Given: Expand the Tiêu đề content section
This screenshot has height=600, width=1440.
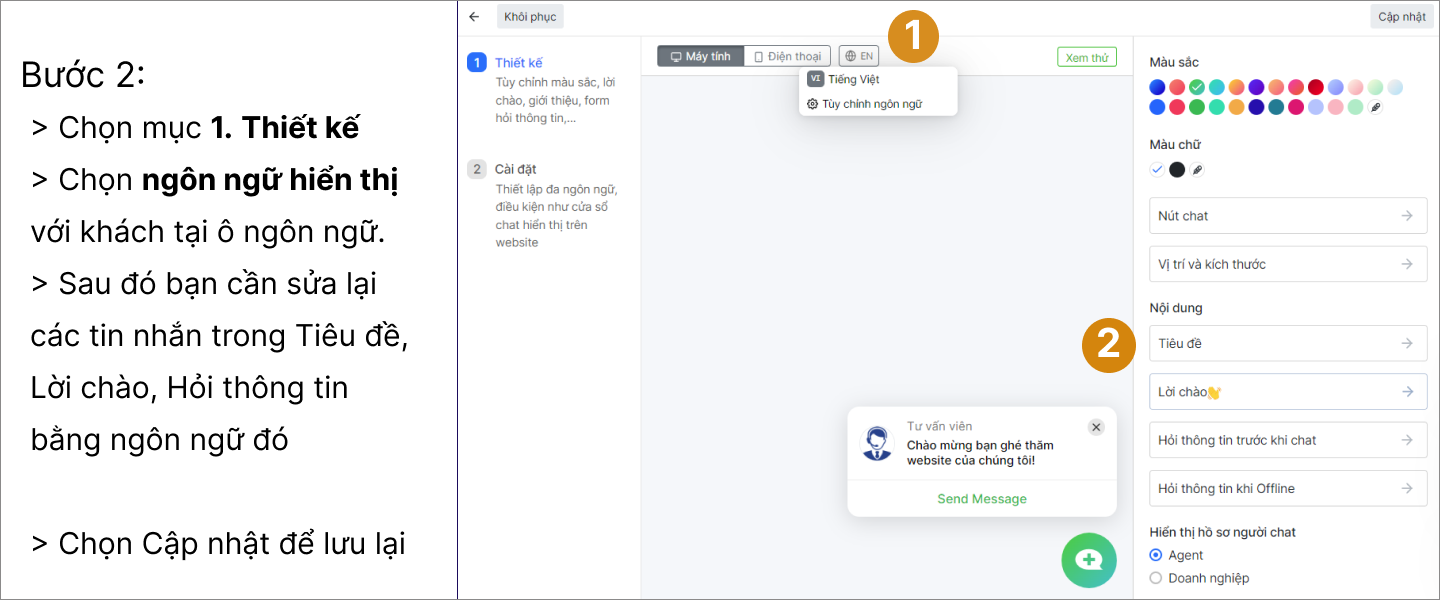Looking at the screenshot, I should (1288, 343).
